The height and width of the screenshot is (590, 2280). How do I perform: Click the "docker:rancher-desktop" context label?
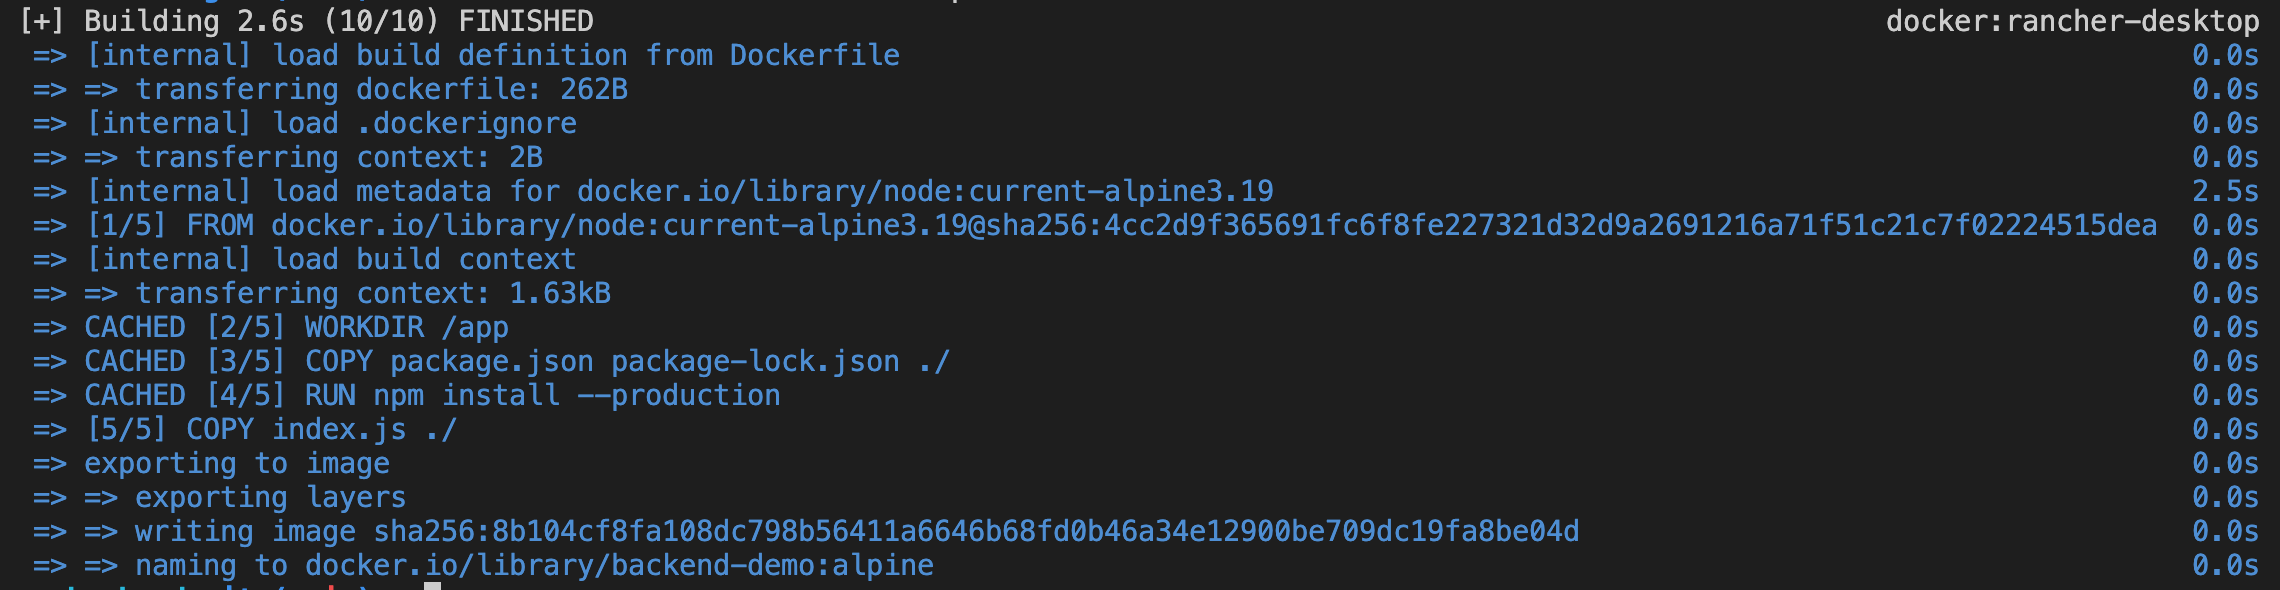tap(2071, 21)
